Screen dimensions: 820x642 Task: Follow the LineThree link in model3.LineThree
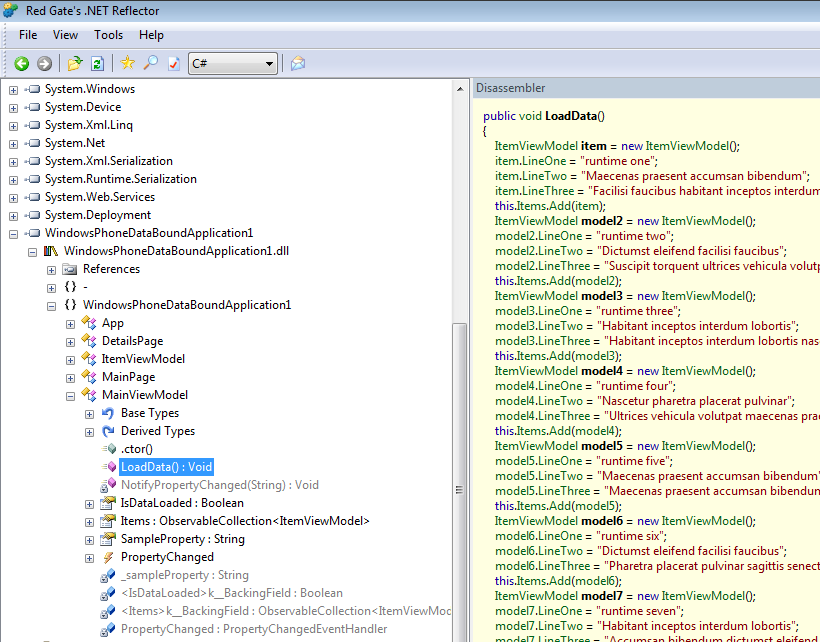coord(564,341)
